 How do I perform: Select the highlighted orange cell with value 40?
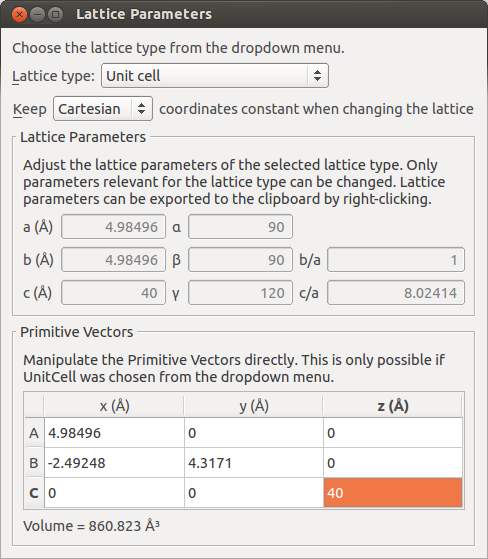393,493
